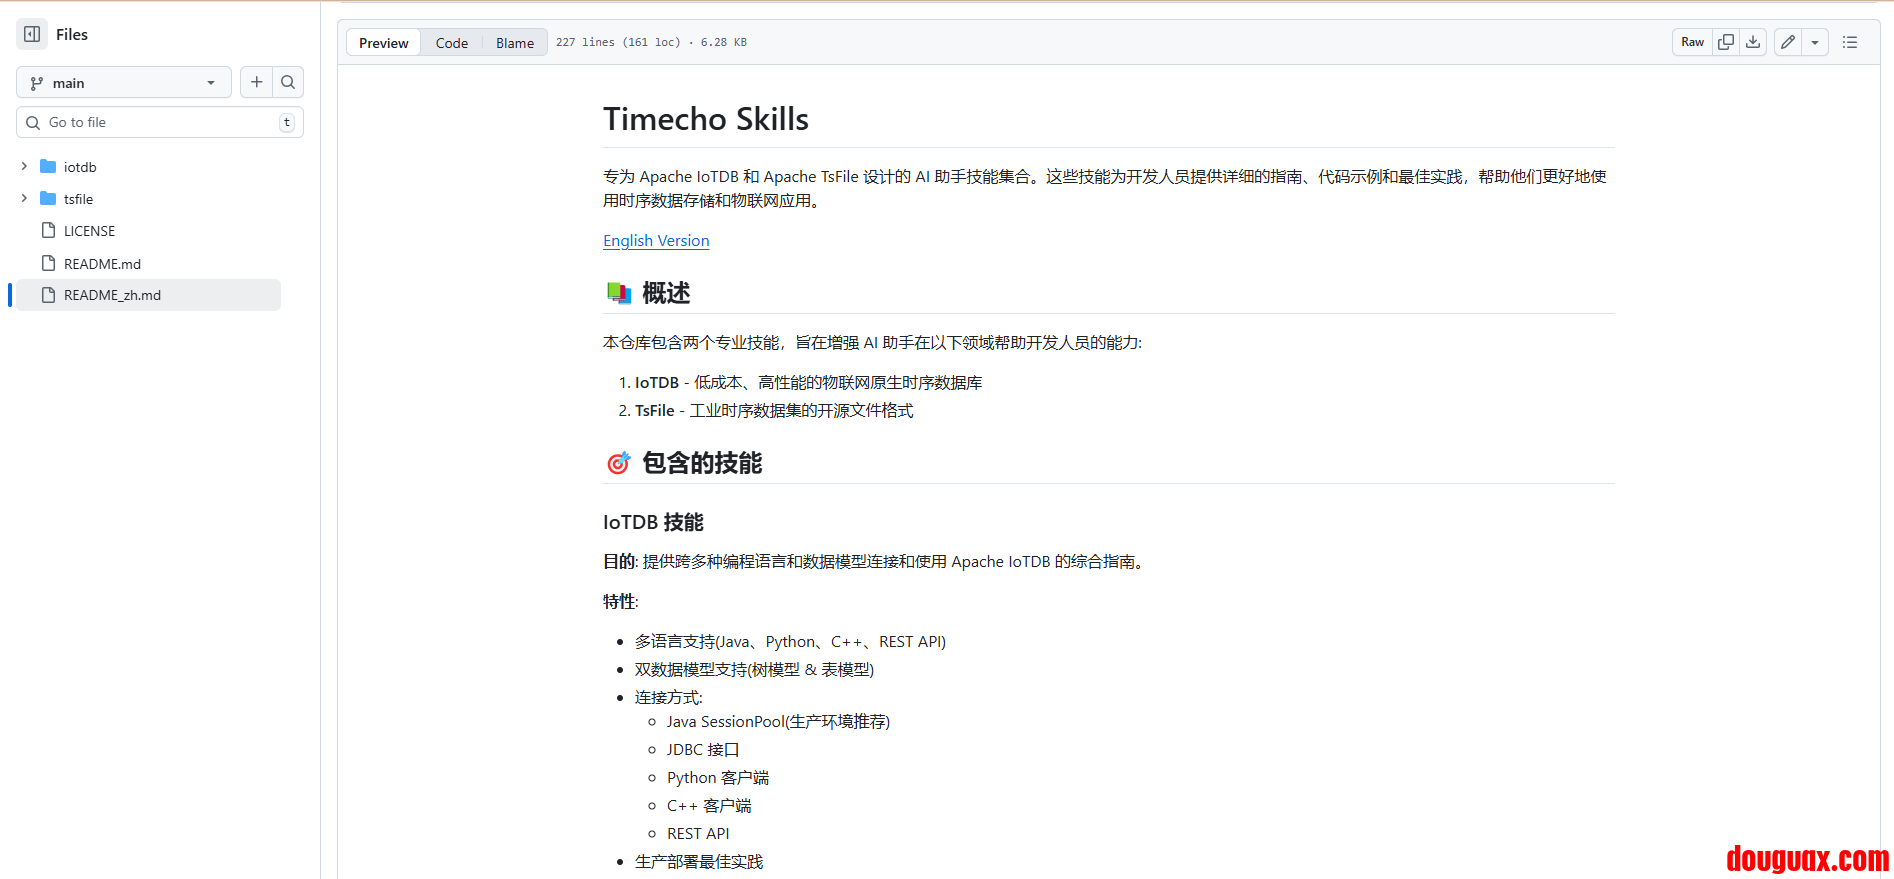The image size is (1894, 879).
Task: Download the raw file icon
Action: tap(1753, 42)
